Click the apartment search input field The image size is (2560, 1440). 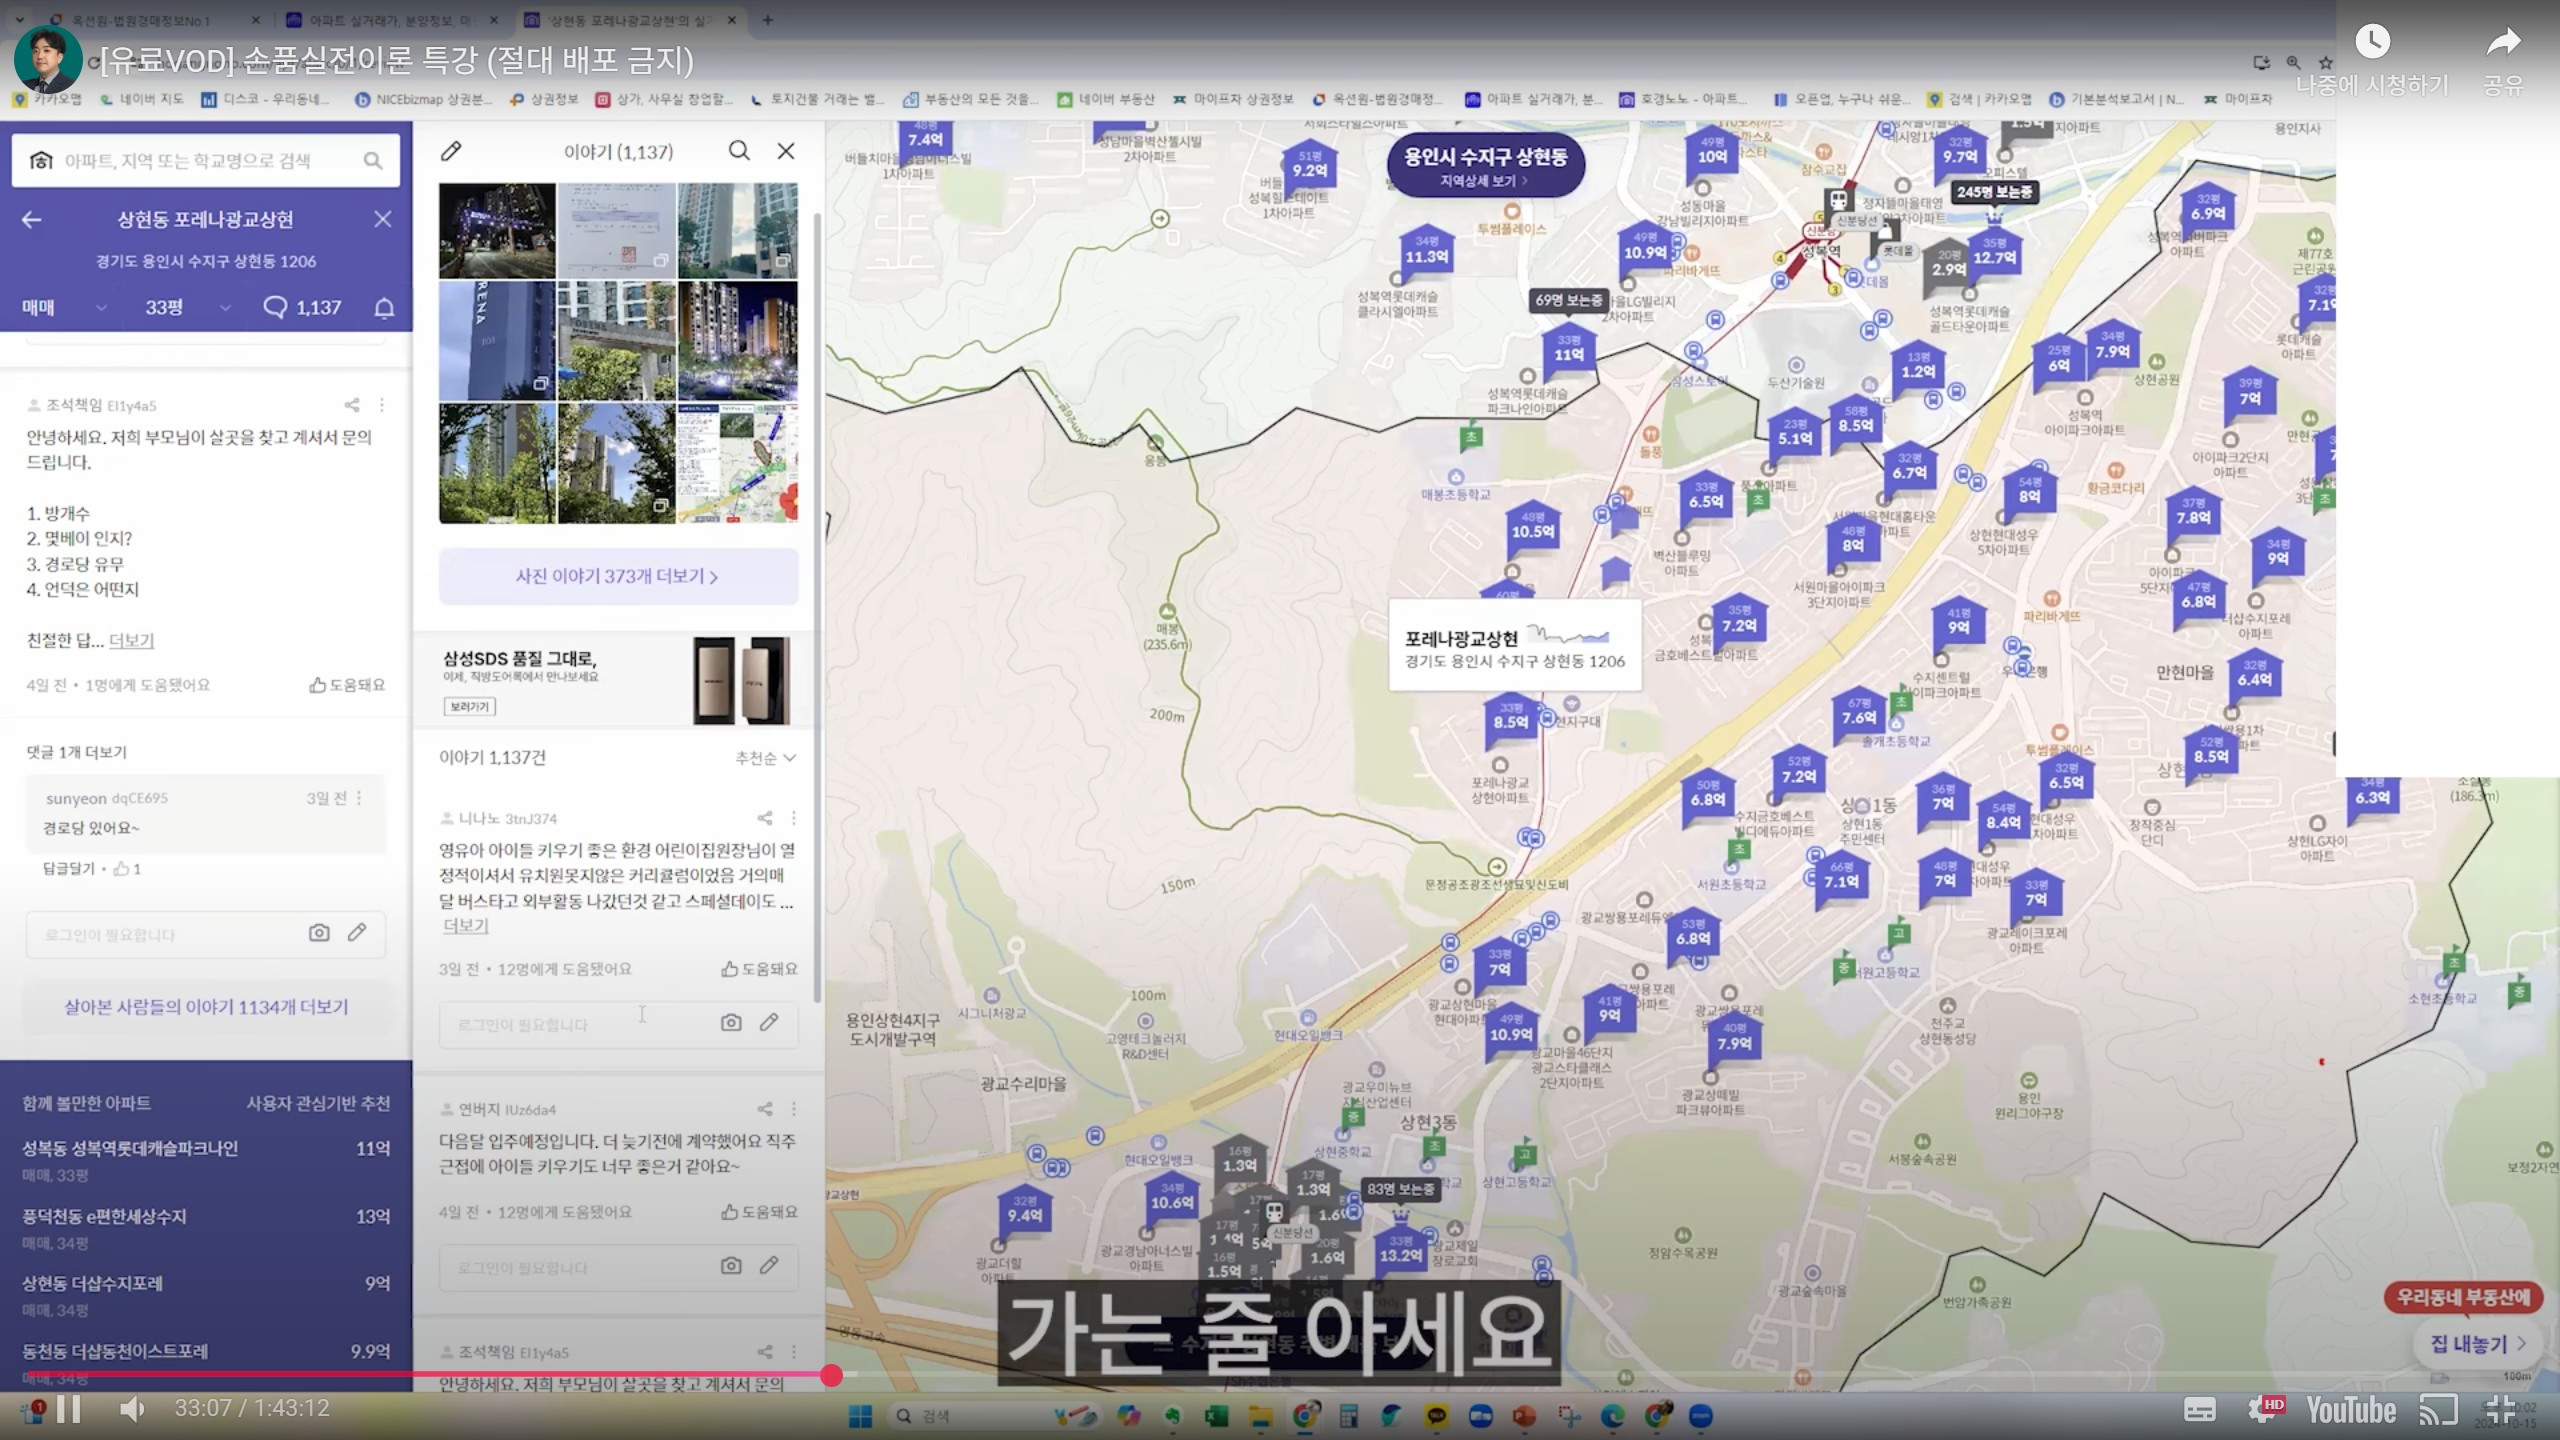pyautogui.click(x=188, y=161)
